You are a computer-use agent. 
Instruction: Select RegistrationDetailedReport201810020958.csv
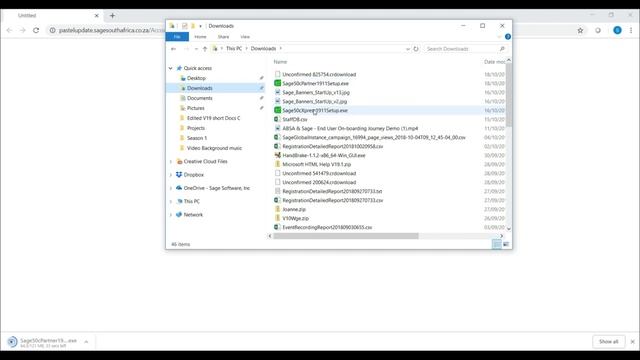point(333,146)
